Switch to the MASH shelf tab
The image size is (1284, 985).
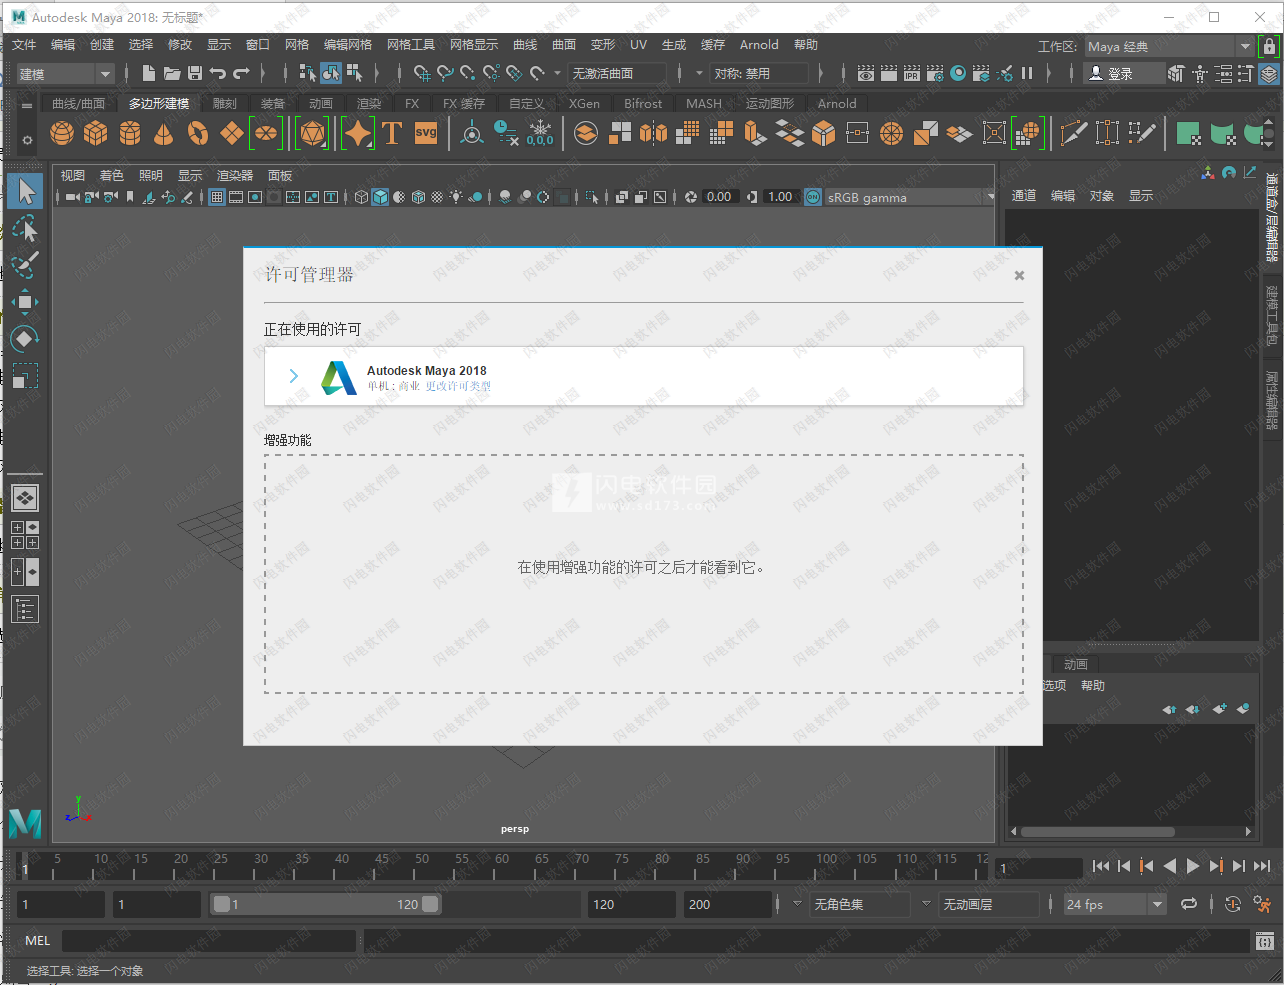pyautogui.click(x=704, y=103)
